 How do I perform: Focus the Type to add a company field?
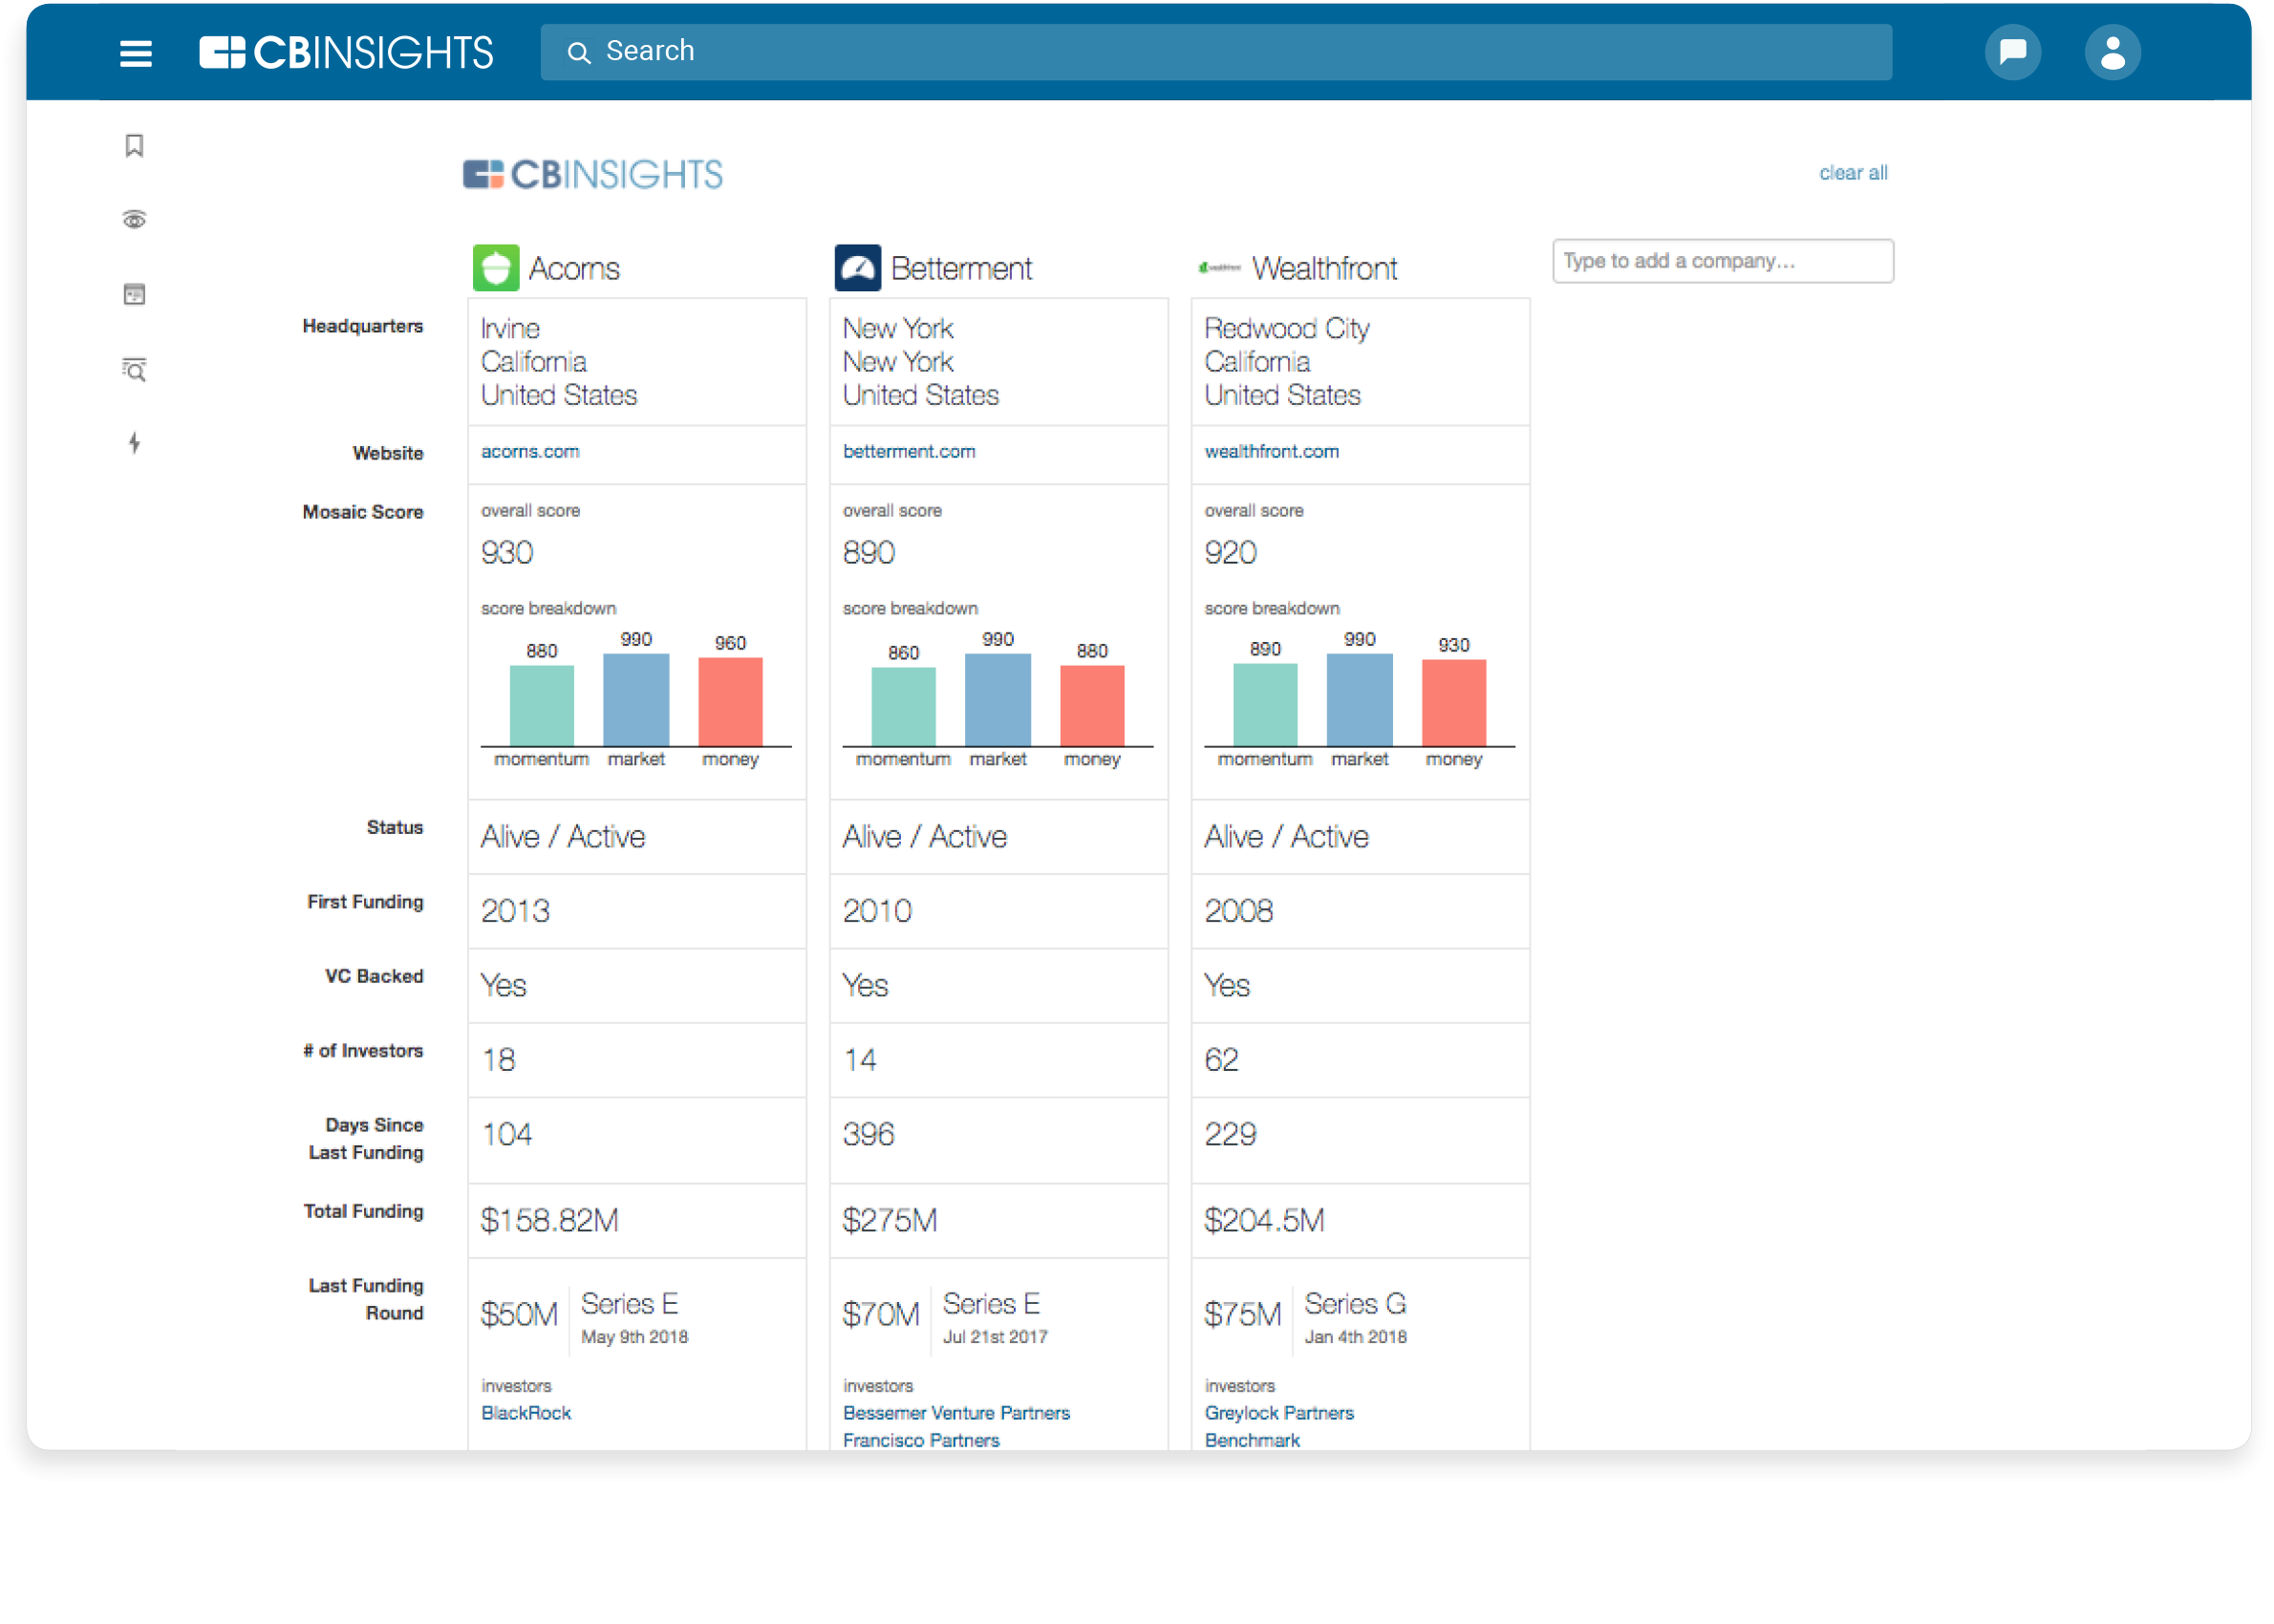pyautogui.click(x=1721, y=261)
